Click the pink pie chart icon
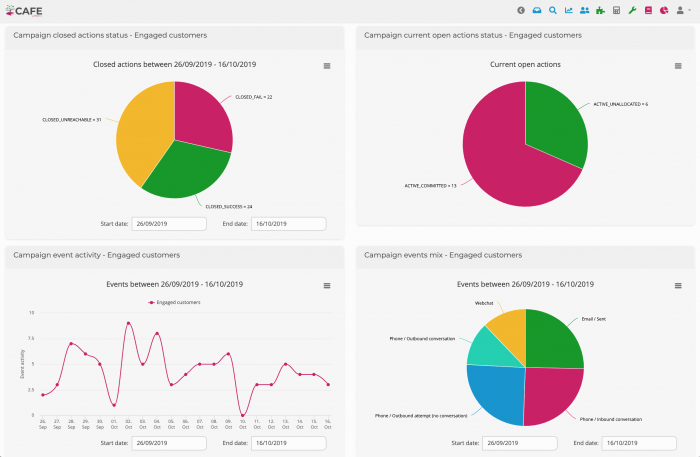This screenshot has width=700, height=457. 664,10
